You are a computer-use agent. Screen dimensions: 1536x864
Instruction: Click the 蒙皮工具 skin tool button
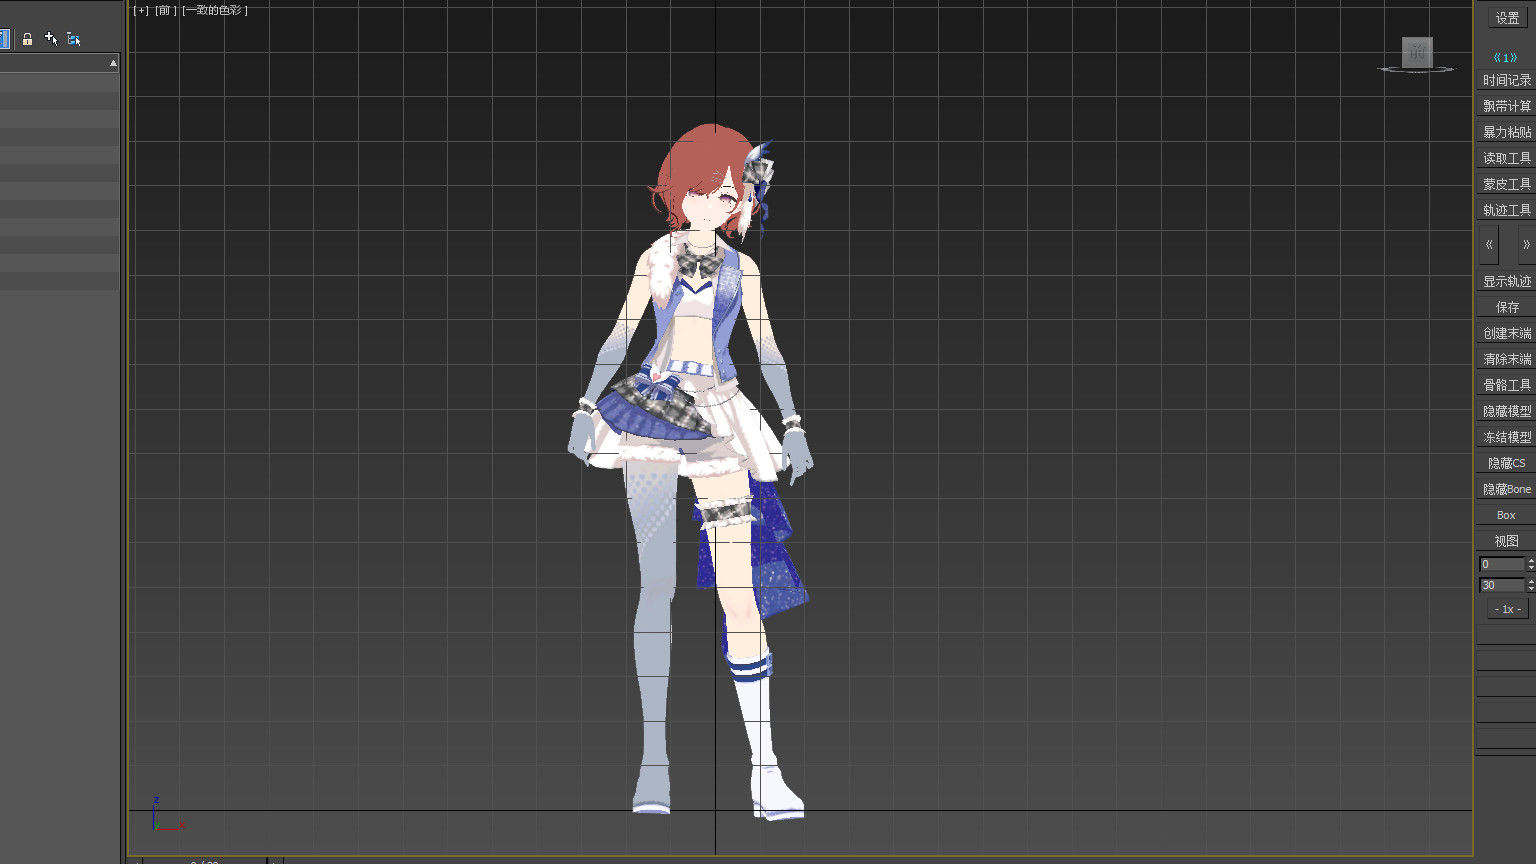[x=1506, y=184]
